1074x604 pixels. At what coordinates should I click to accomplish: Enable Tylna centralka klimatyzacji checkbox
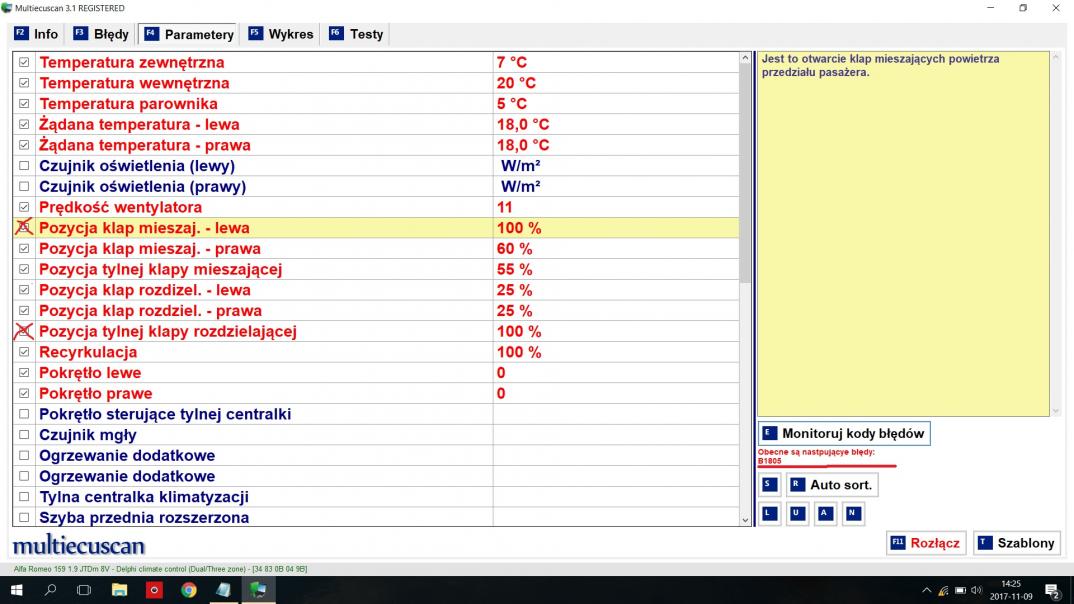pos(24,496)
